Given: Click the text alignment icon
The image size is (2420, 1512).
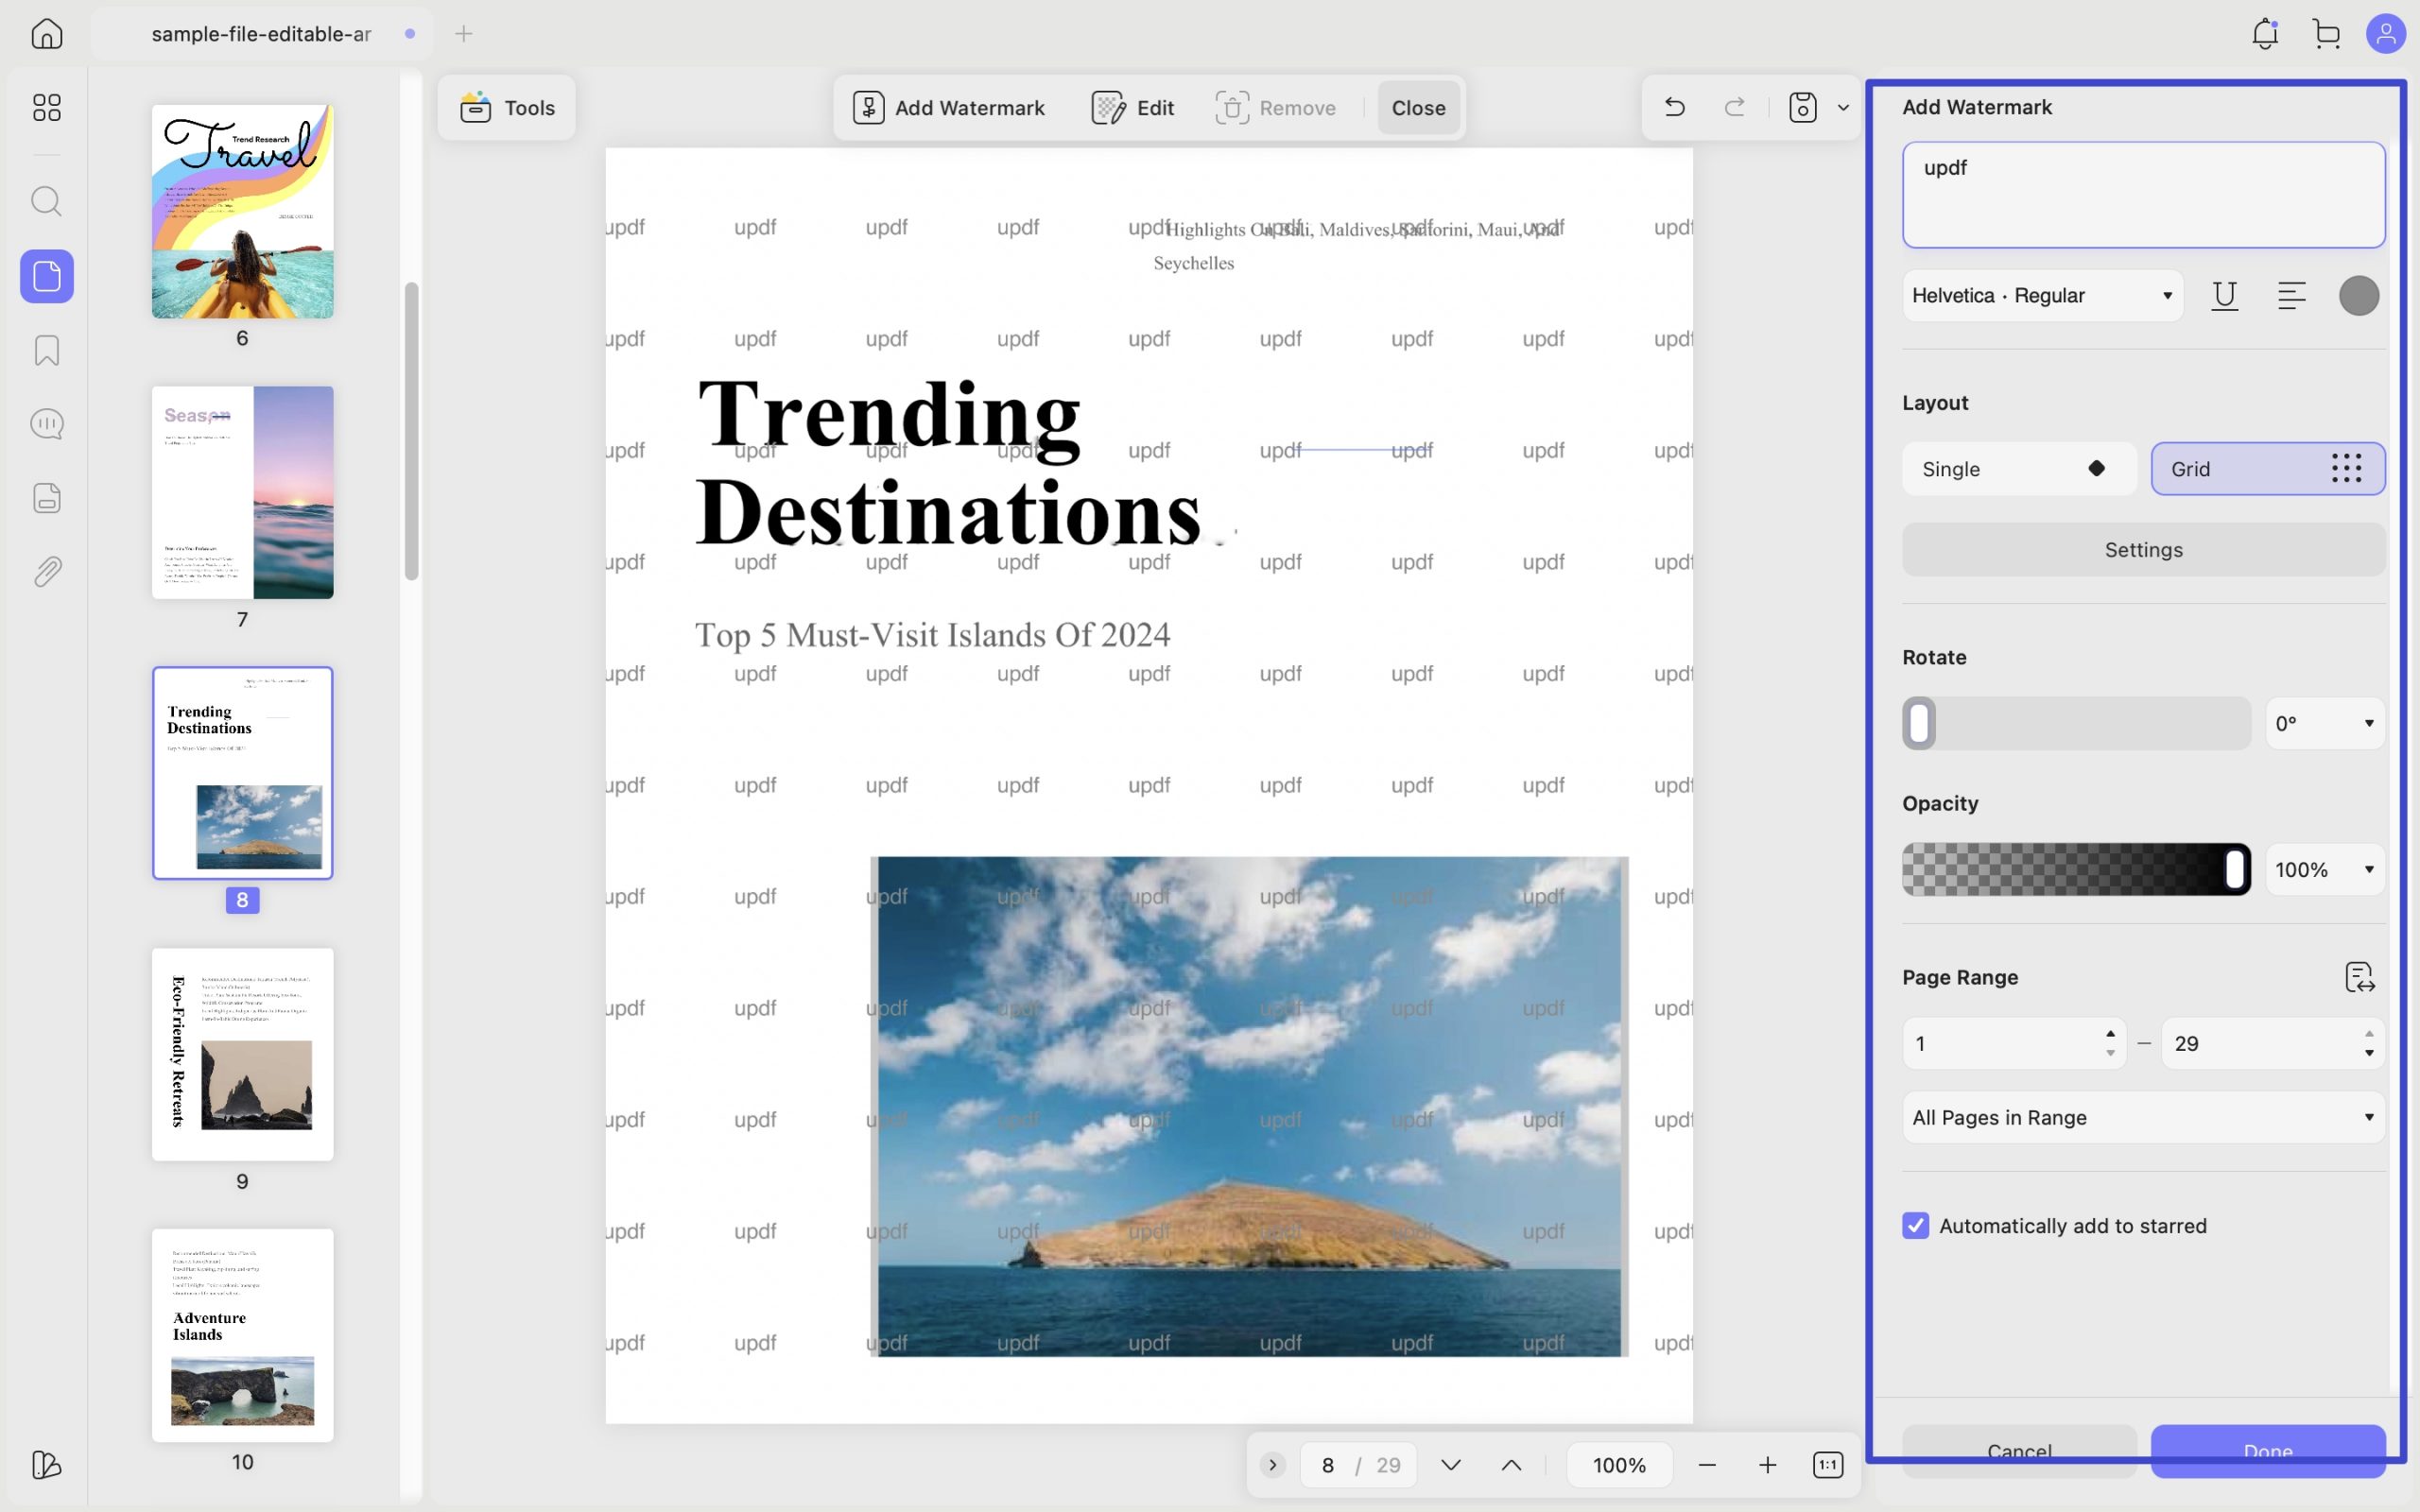Looking at the screenshot, I should coord(2291,296).
